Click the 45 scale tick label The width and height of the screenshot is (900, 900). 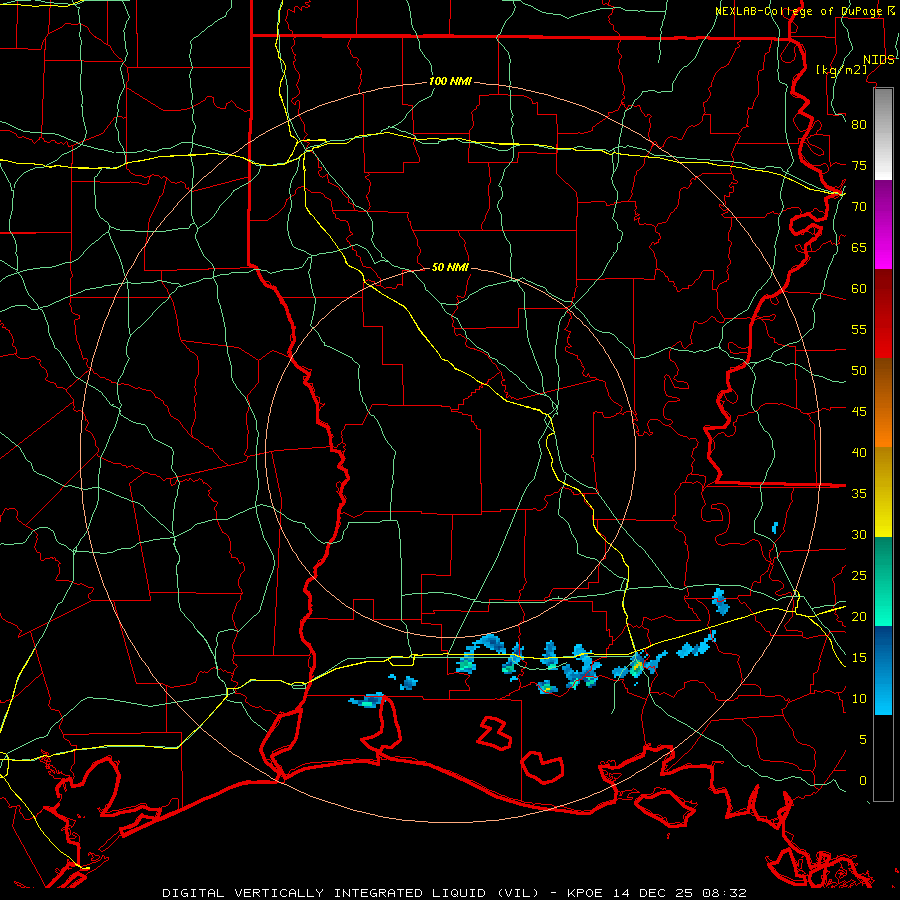click(859, 412)
